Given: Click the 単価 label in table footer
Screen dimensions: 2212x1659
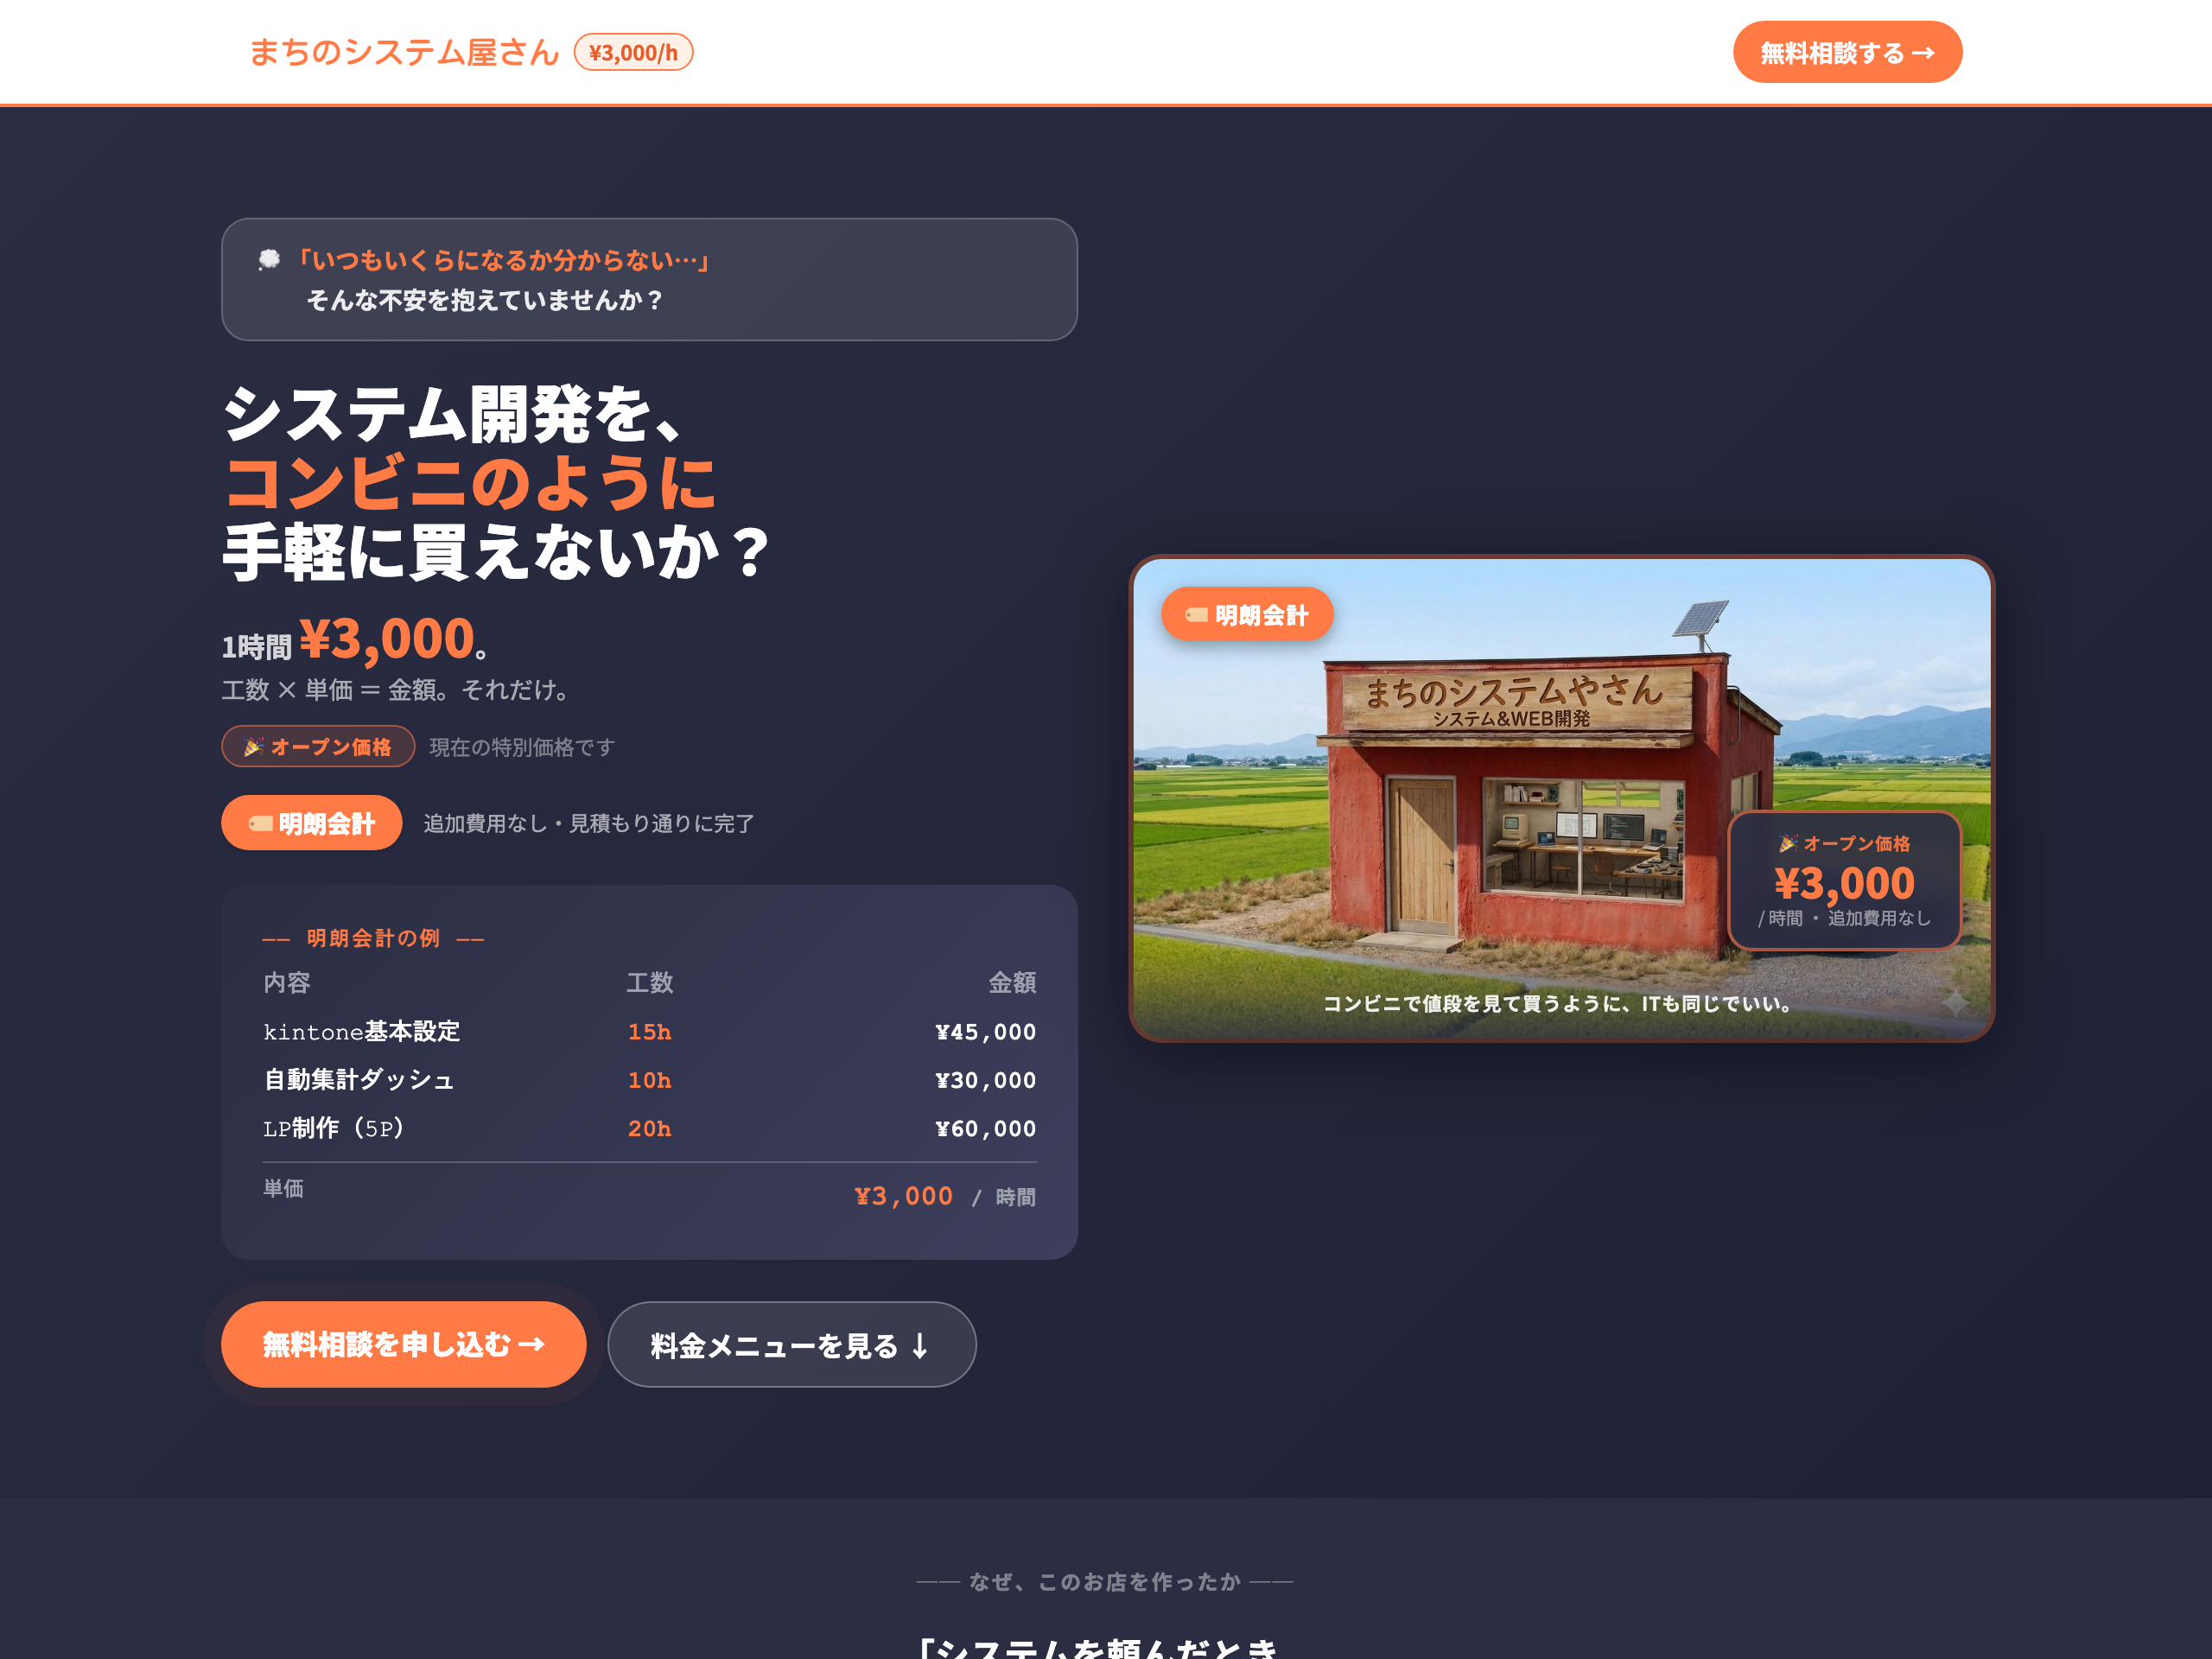Looking at the screenshot, I should [x=283, y=1188].
